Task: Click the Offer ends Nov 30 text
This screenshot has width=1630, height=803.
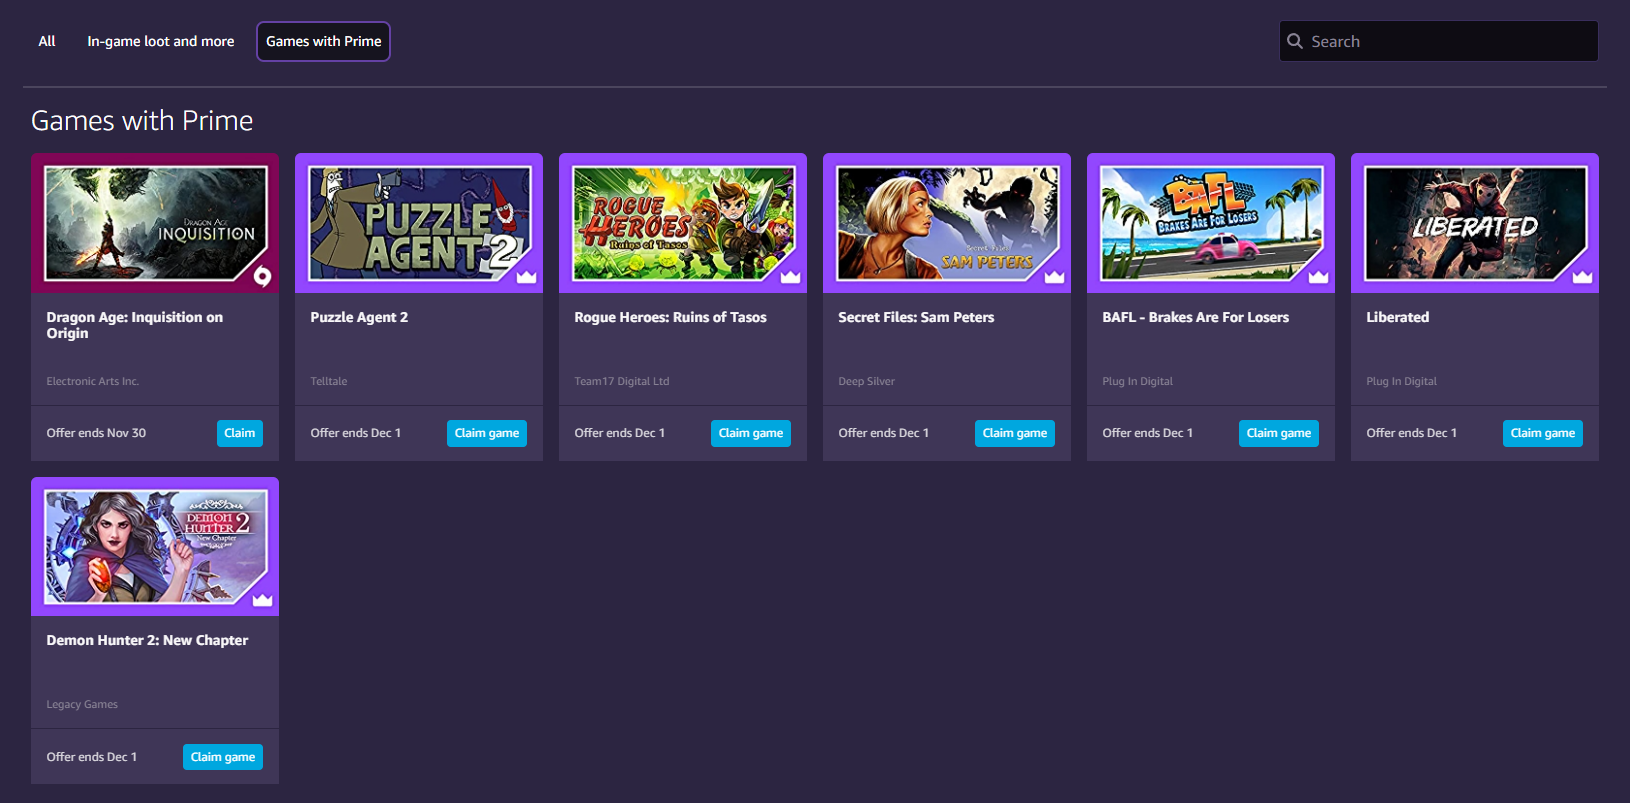Action: tap(96, 433)
